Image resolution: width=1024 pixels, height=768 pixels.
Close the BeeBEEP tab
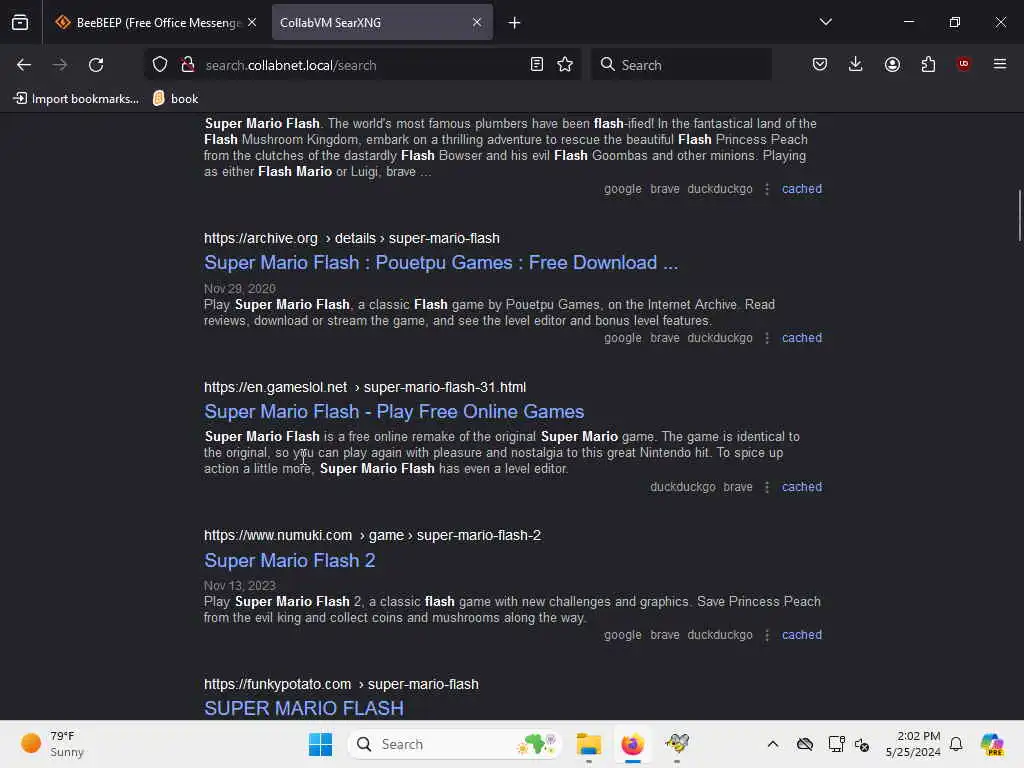[252, 22]
